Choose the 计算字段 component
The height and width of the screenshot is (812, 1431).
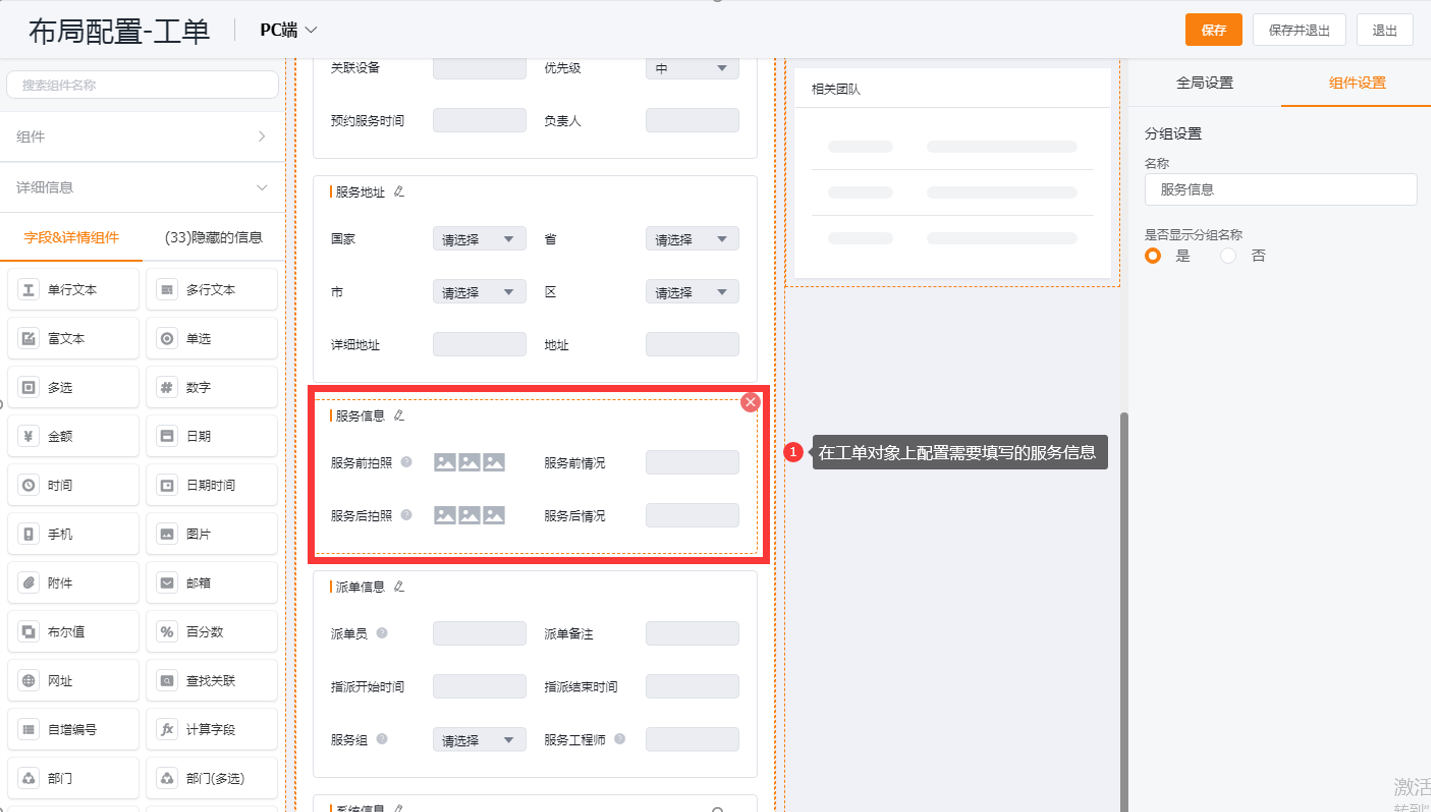pyautogui.click(x=212, y=730)
